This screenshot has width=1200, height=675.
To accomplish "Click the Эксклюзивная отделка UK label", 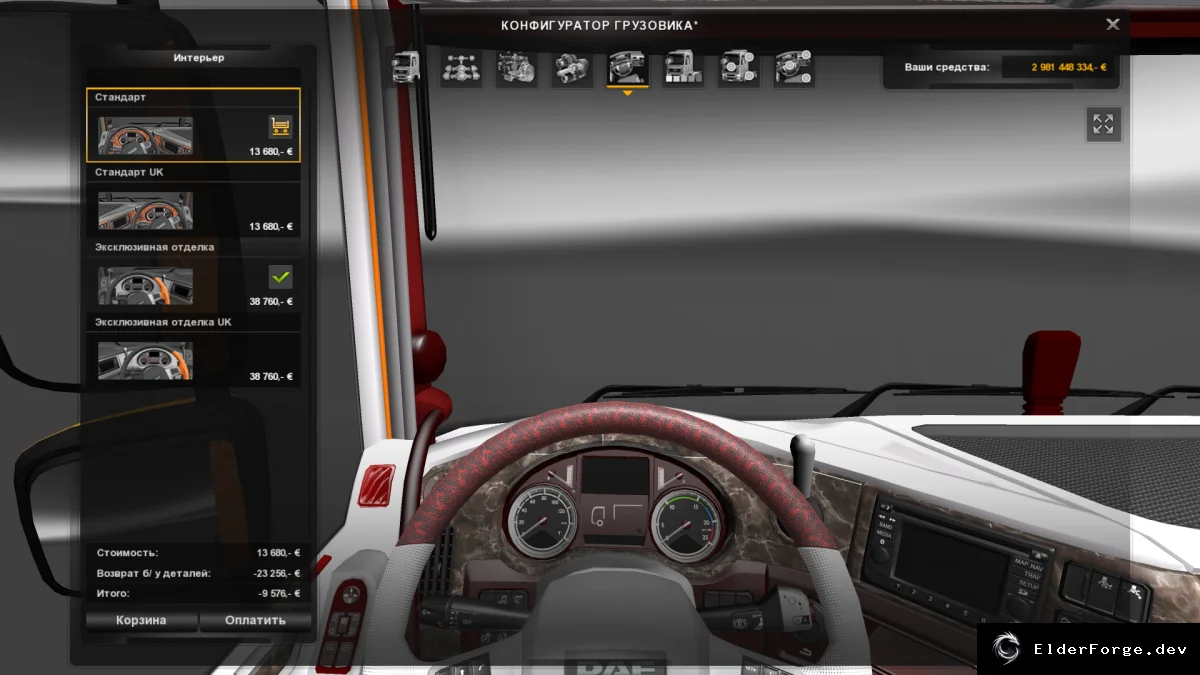I will (x=163, y=322).
